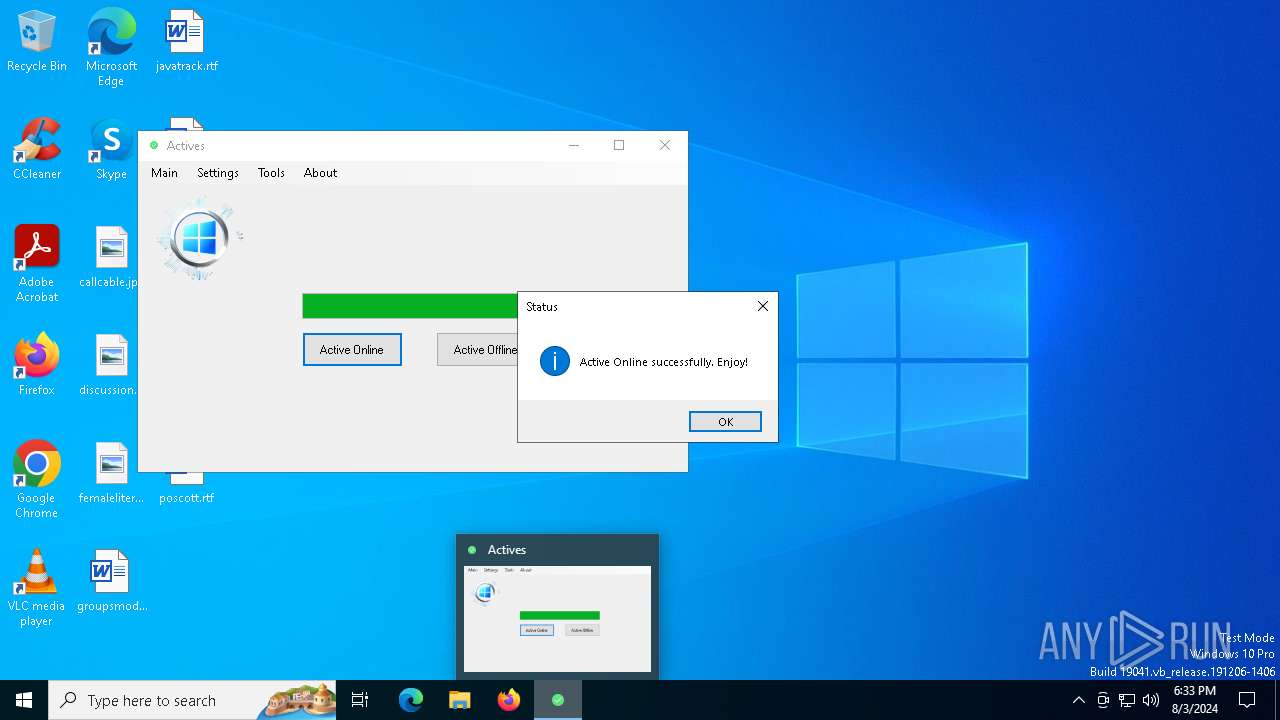Click the Actives title in taskbar preview
1280x720 pixels.
[507, 550]
